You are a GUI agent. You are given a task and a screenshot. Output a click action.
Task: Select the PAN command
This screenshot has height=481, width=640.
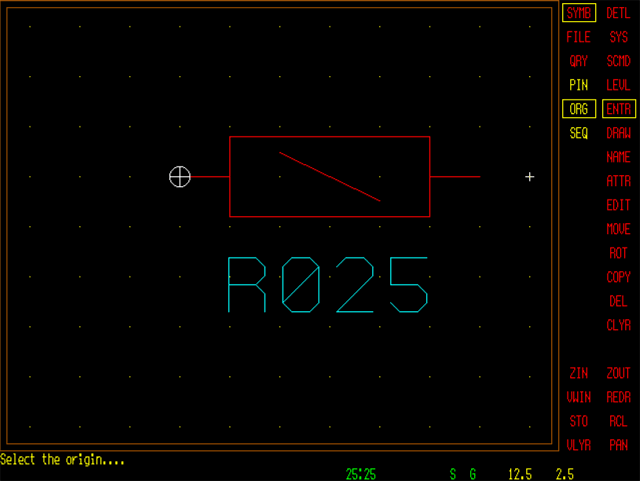(x=618, y=445)
